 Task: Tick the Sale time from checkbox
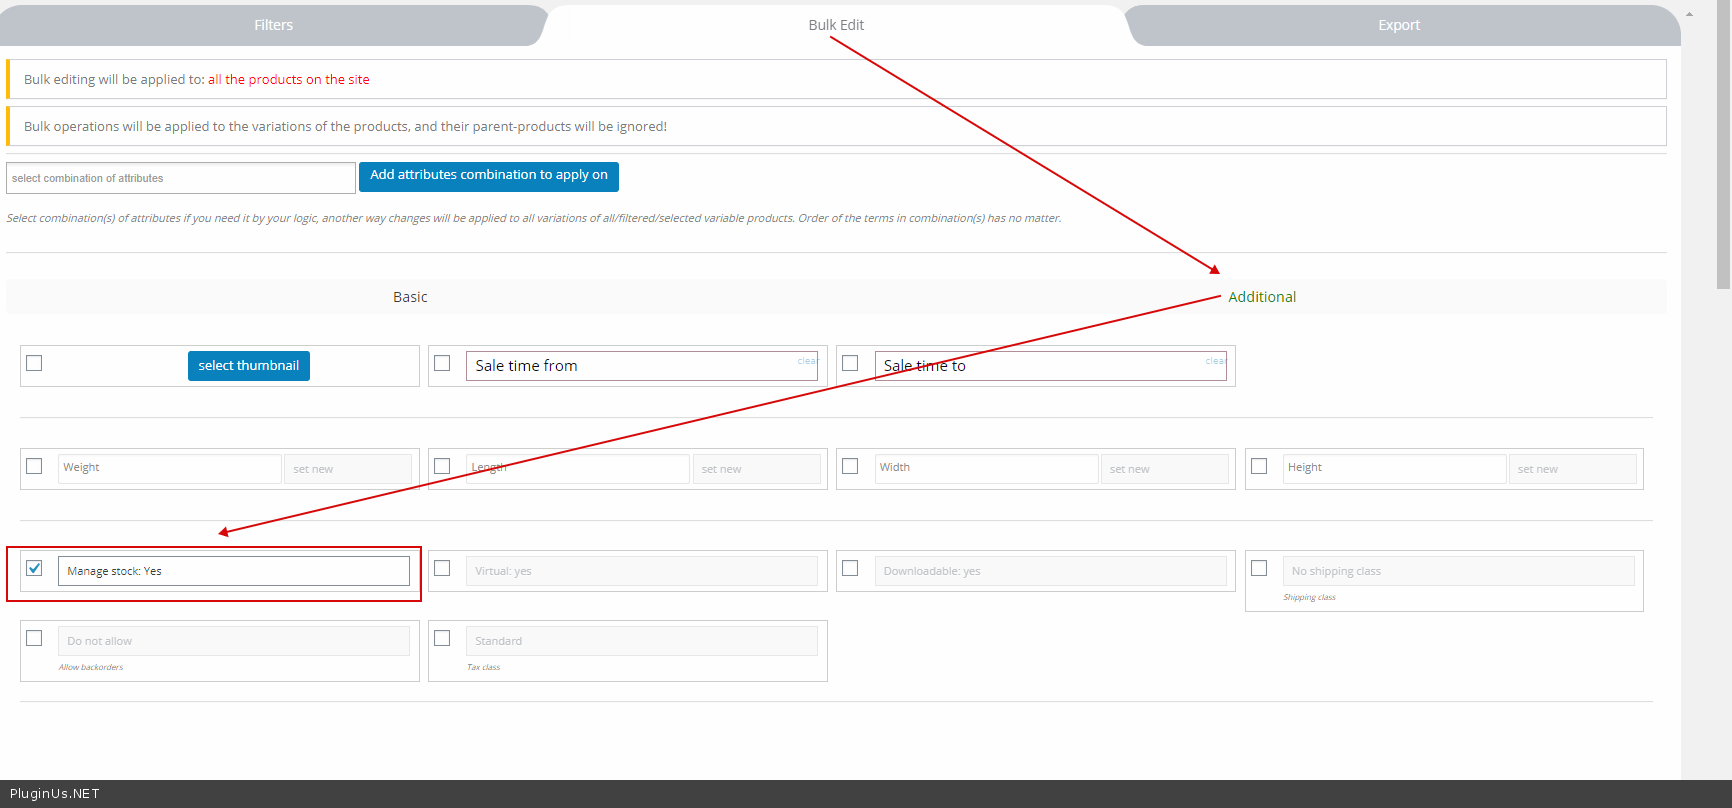click(x=442, y=363)
